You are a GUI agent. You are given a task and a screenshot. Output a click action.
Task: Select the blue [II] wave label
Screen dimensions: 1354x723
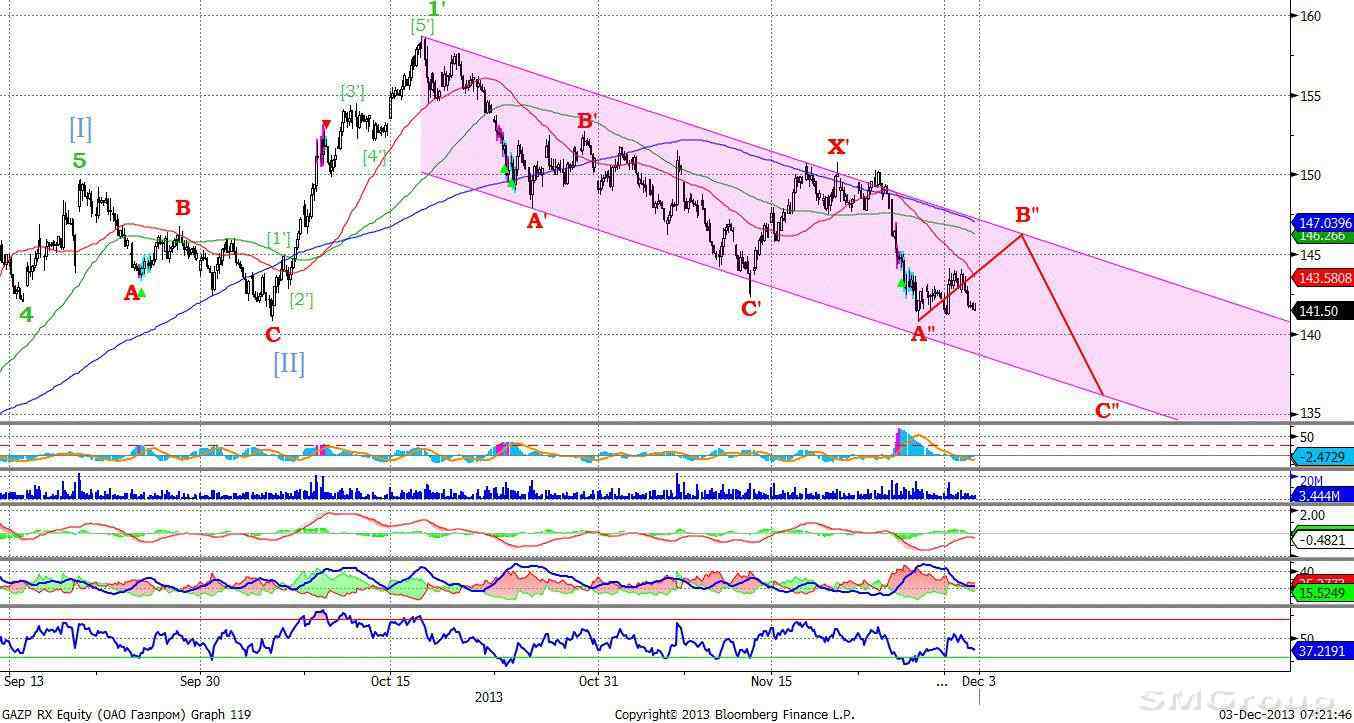(x=288, y=362)
